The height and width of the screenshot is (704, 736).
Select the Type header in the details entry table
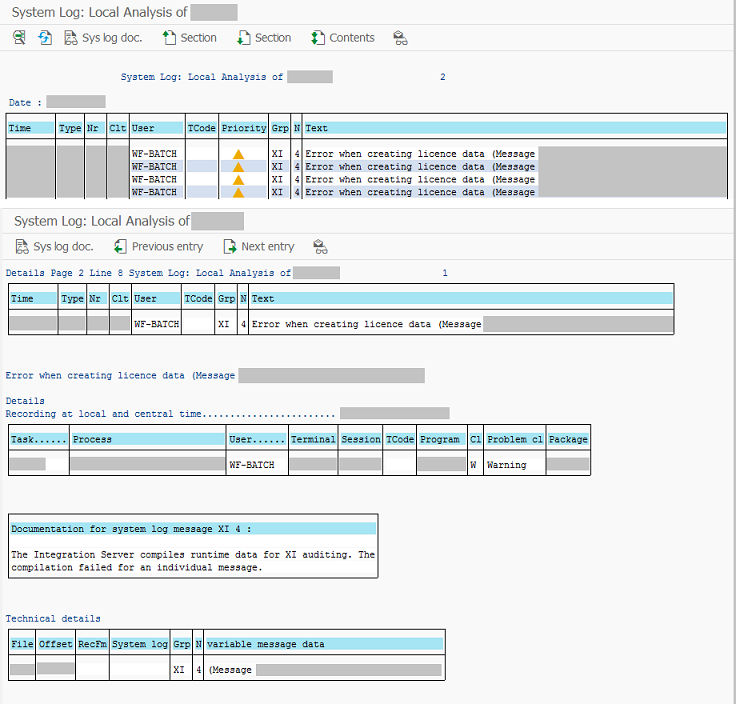coord(72,298)
